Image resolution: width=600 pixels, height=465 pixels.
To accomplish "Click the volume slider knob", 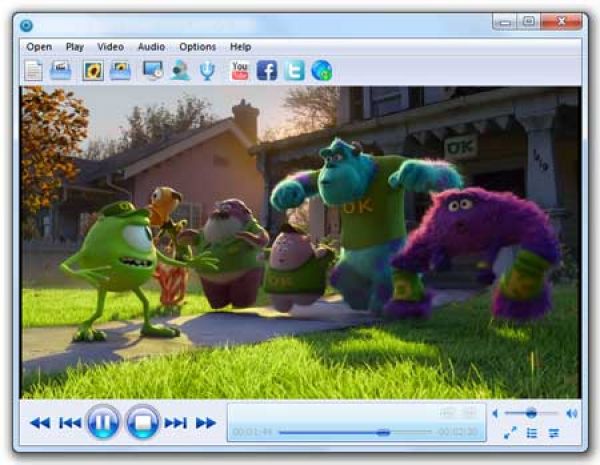I will pos(531,413).
